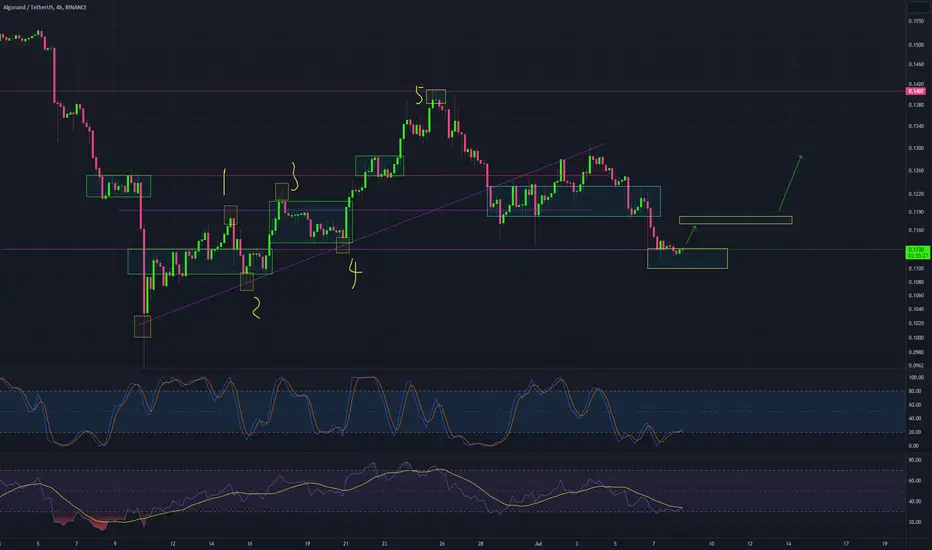Click the 0.1060 price axis value
932x550 pixels.
click(916, 296)
